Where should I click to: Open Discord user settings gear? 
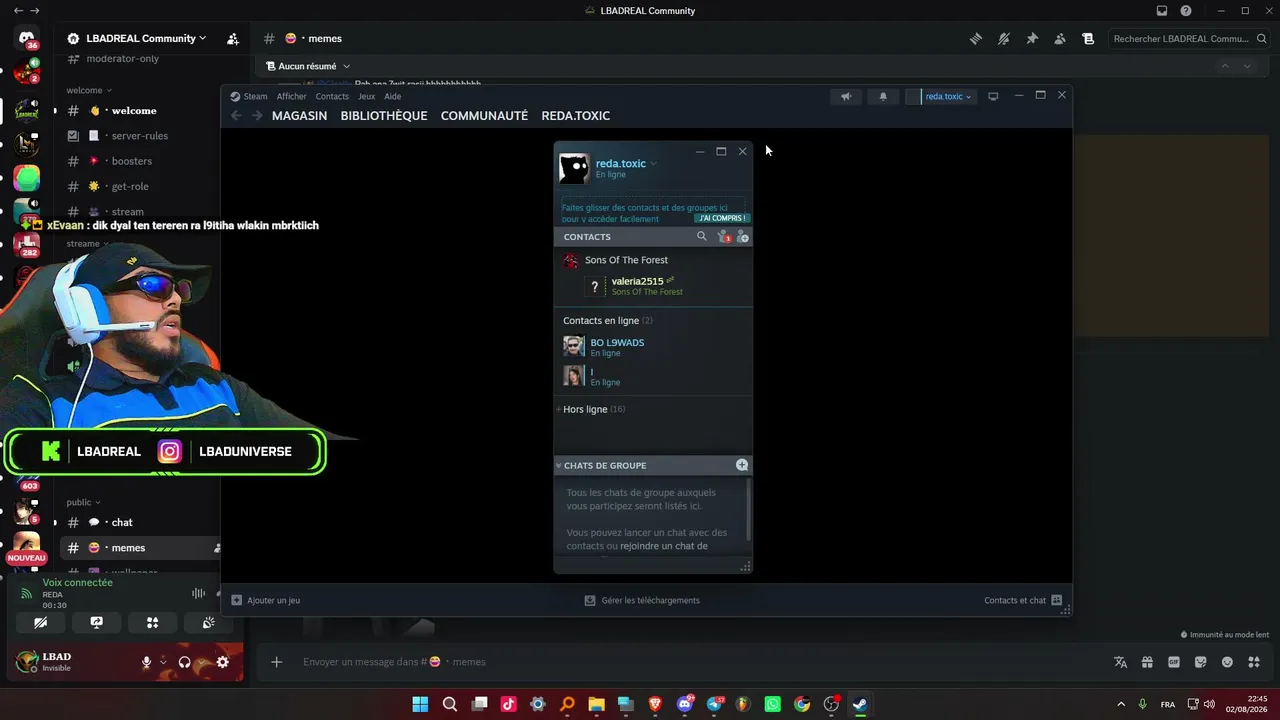point(222,662)
